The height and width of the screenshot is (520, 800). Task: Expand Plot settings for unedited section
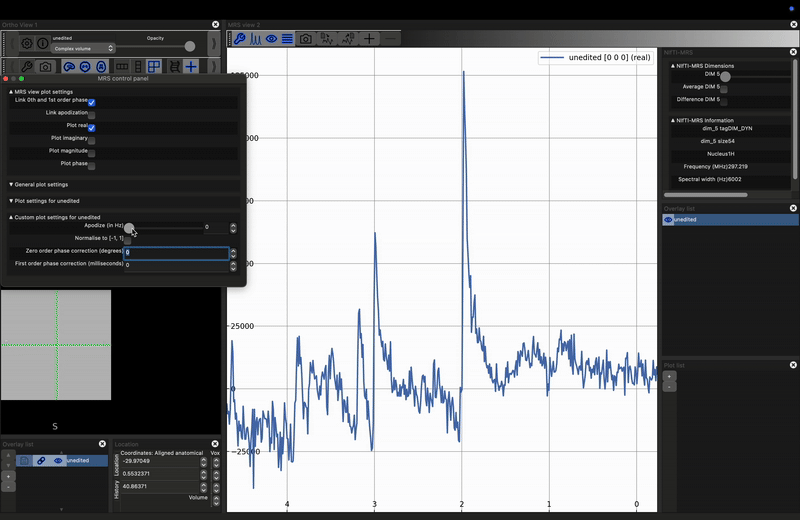point(45,201)
